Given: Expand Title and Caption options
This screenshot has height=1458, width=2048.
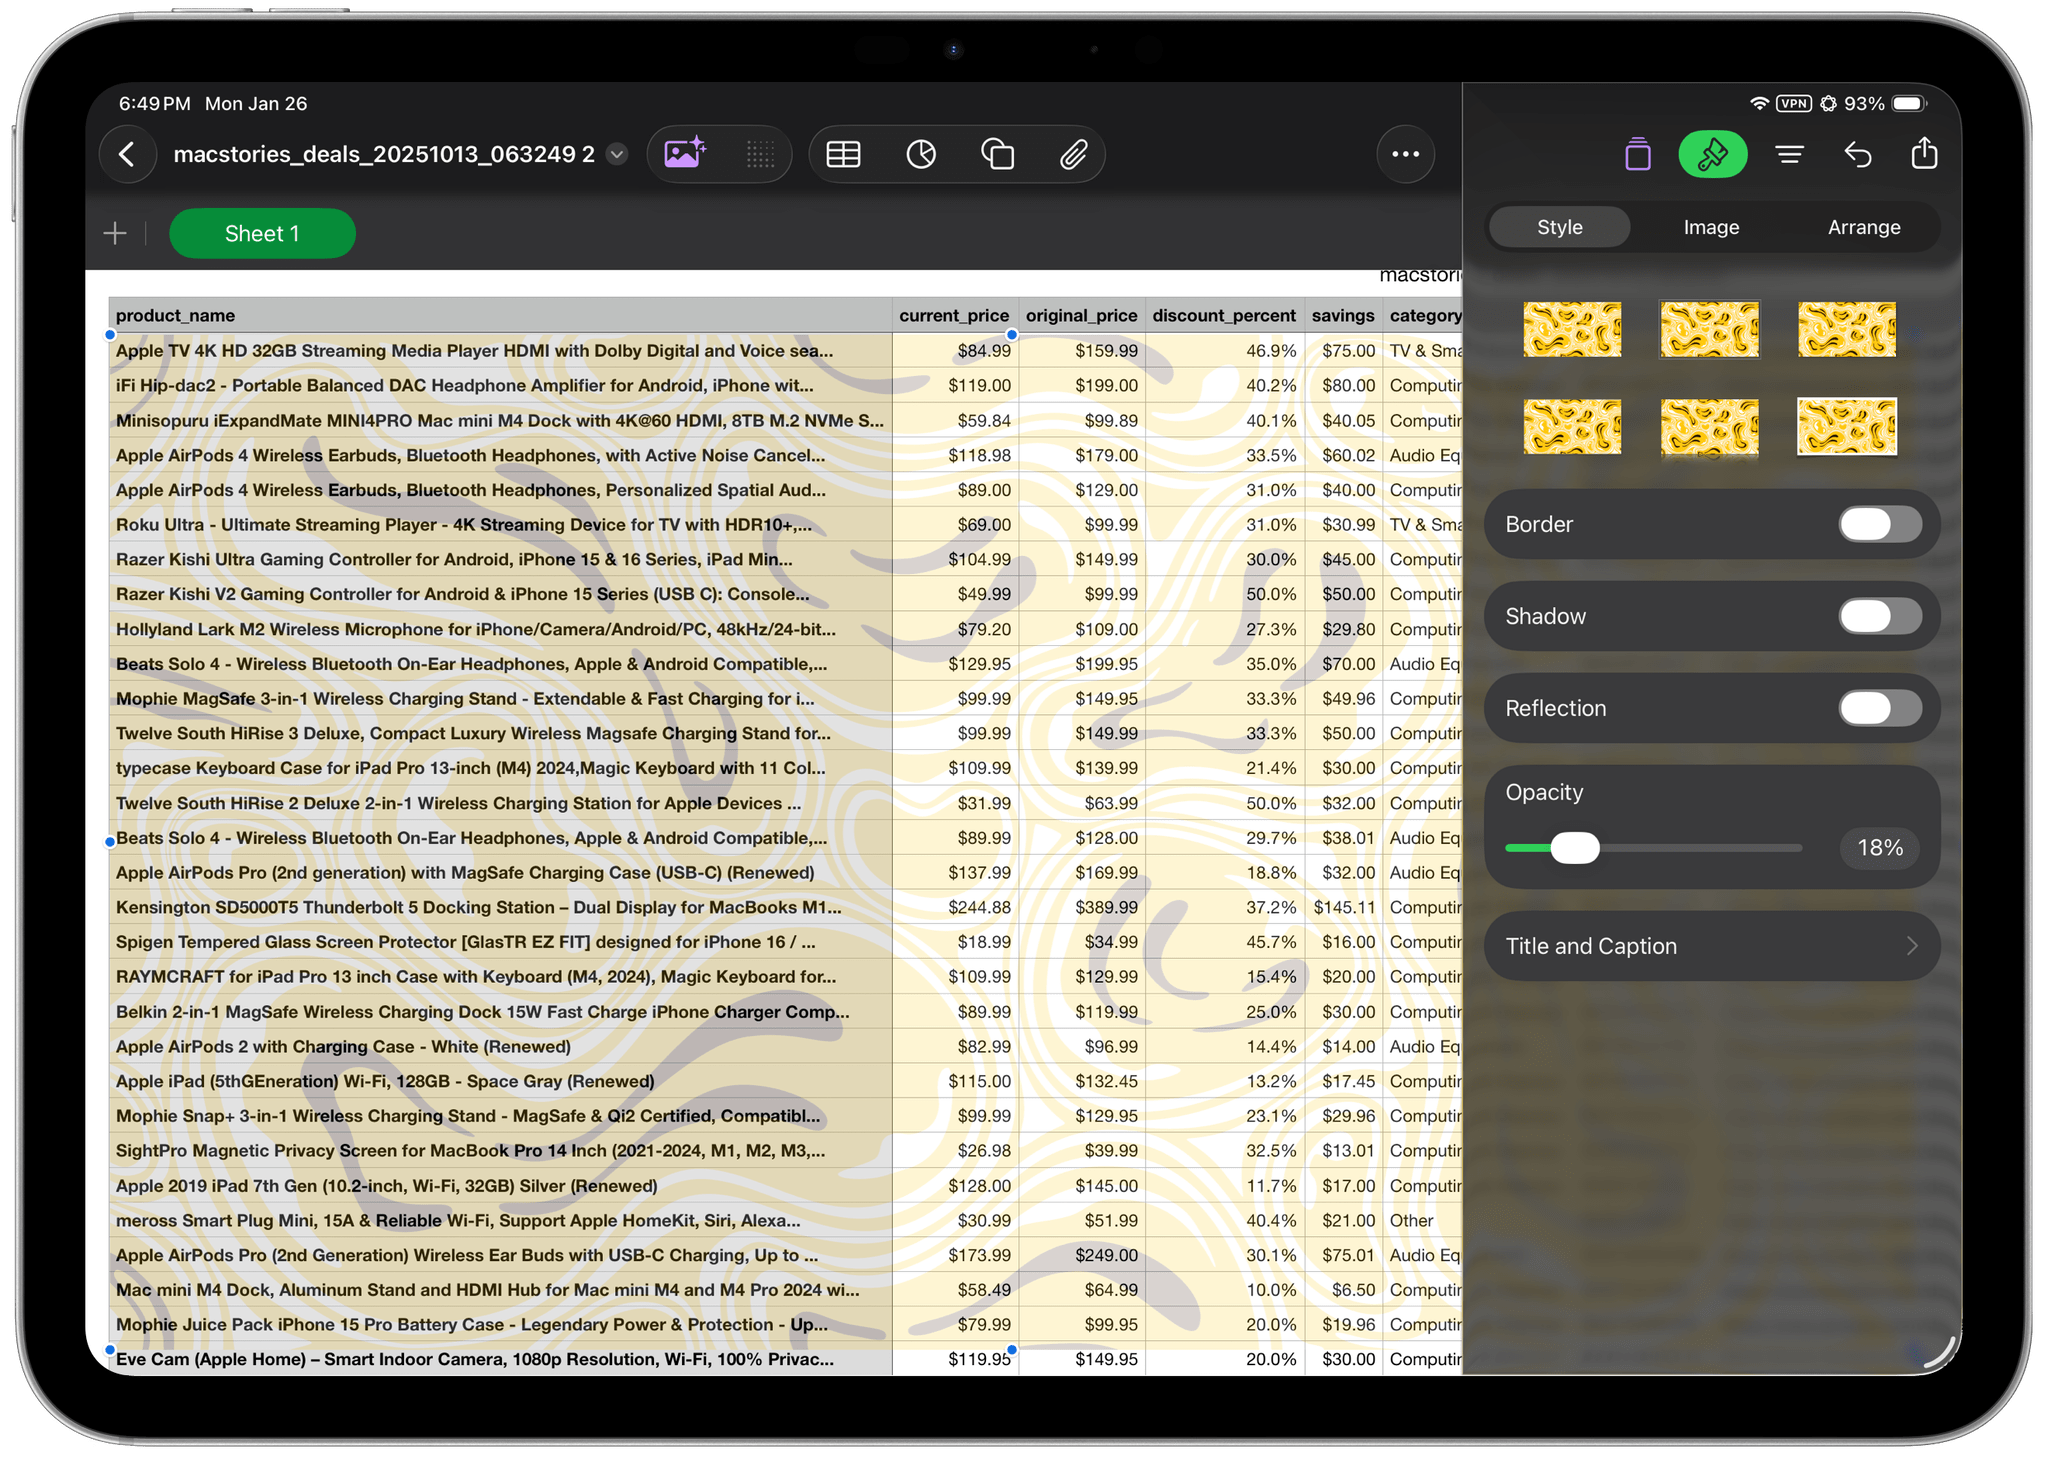Looking at the screenshot, I should pos(1711,945).
